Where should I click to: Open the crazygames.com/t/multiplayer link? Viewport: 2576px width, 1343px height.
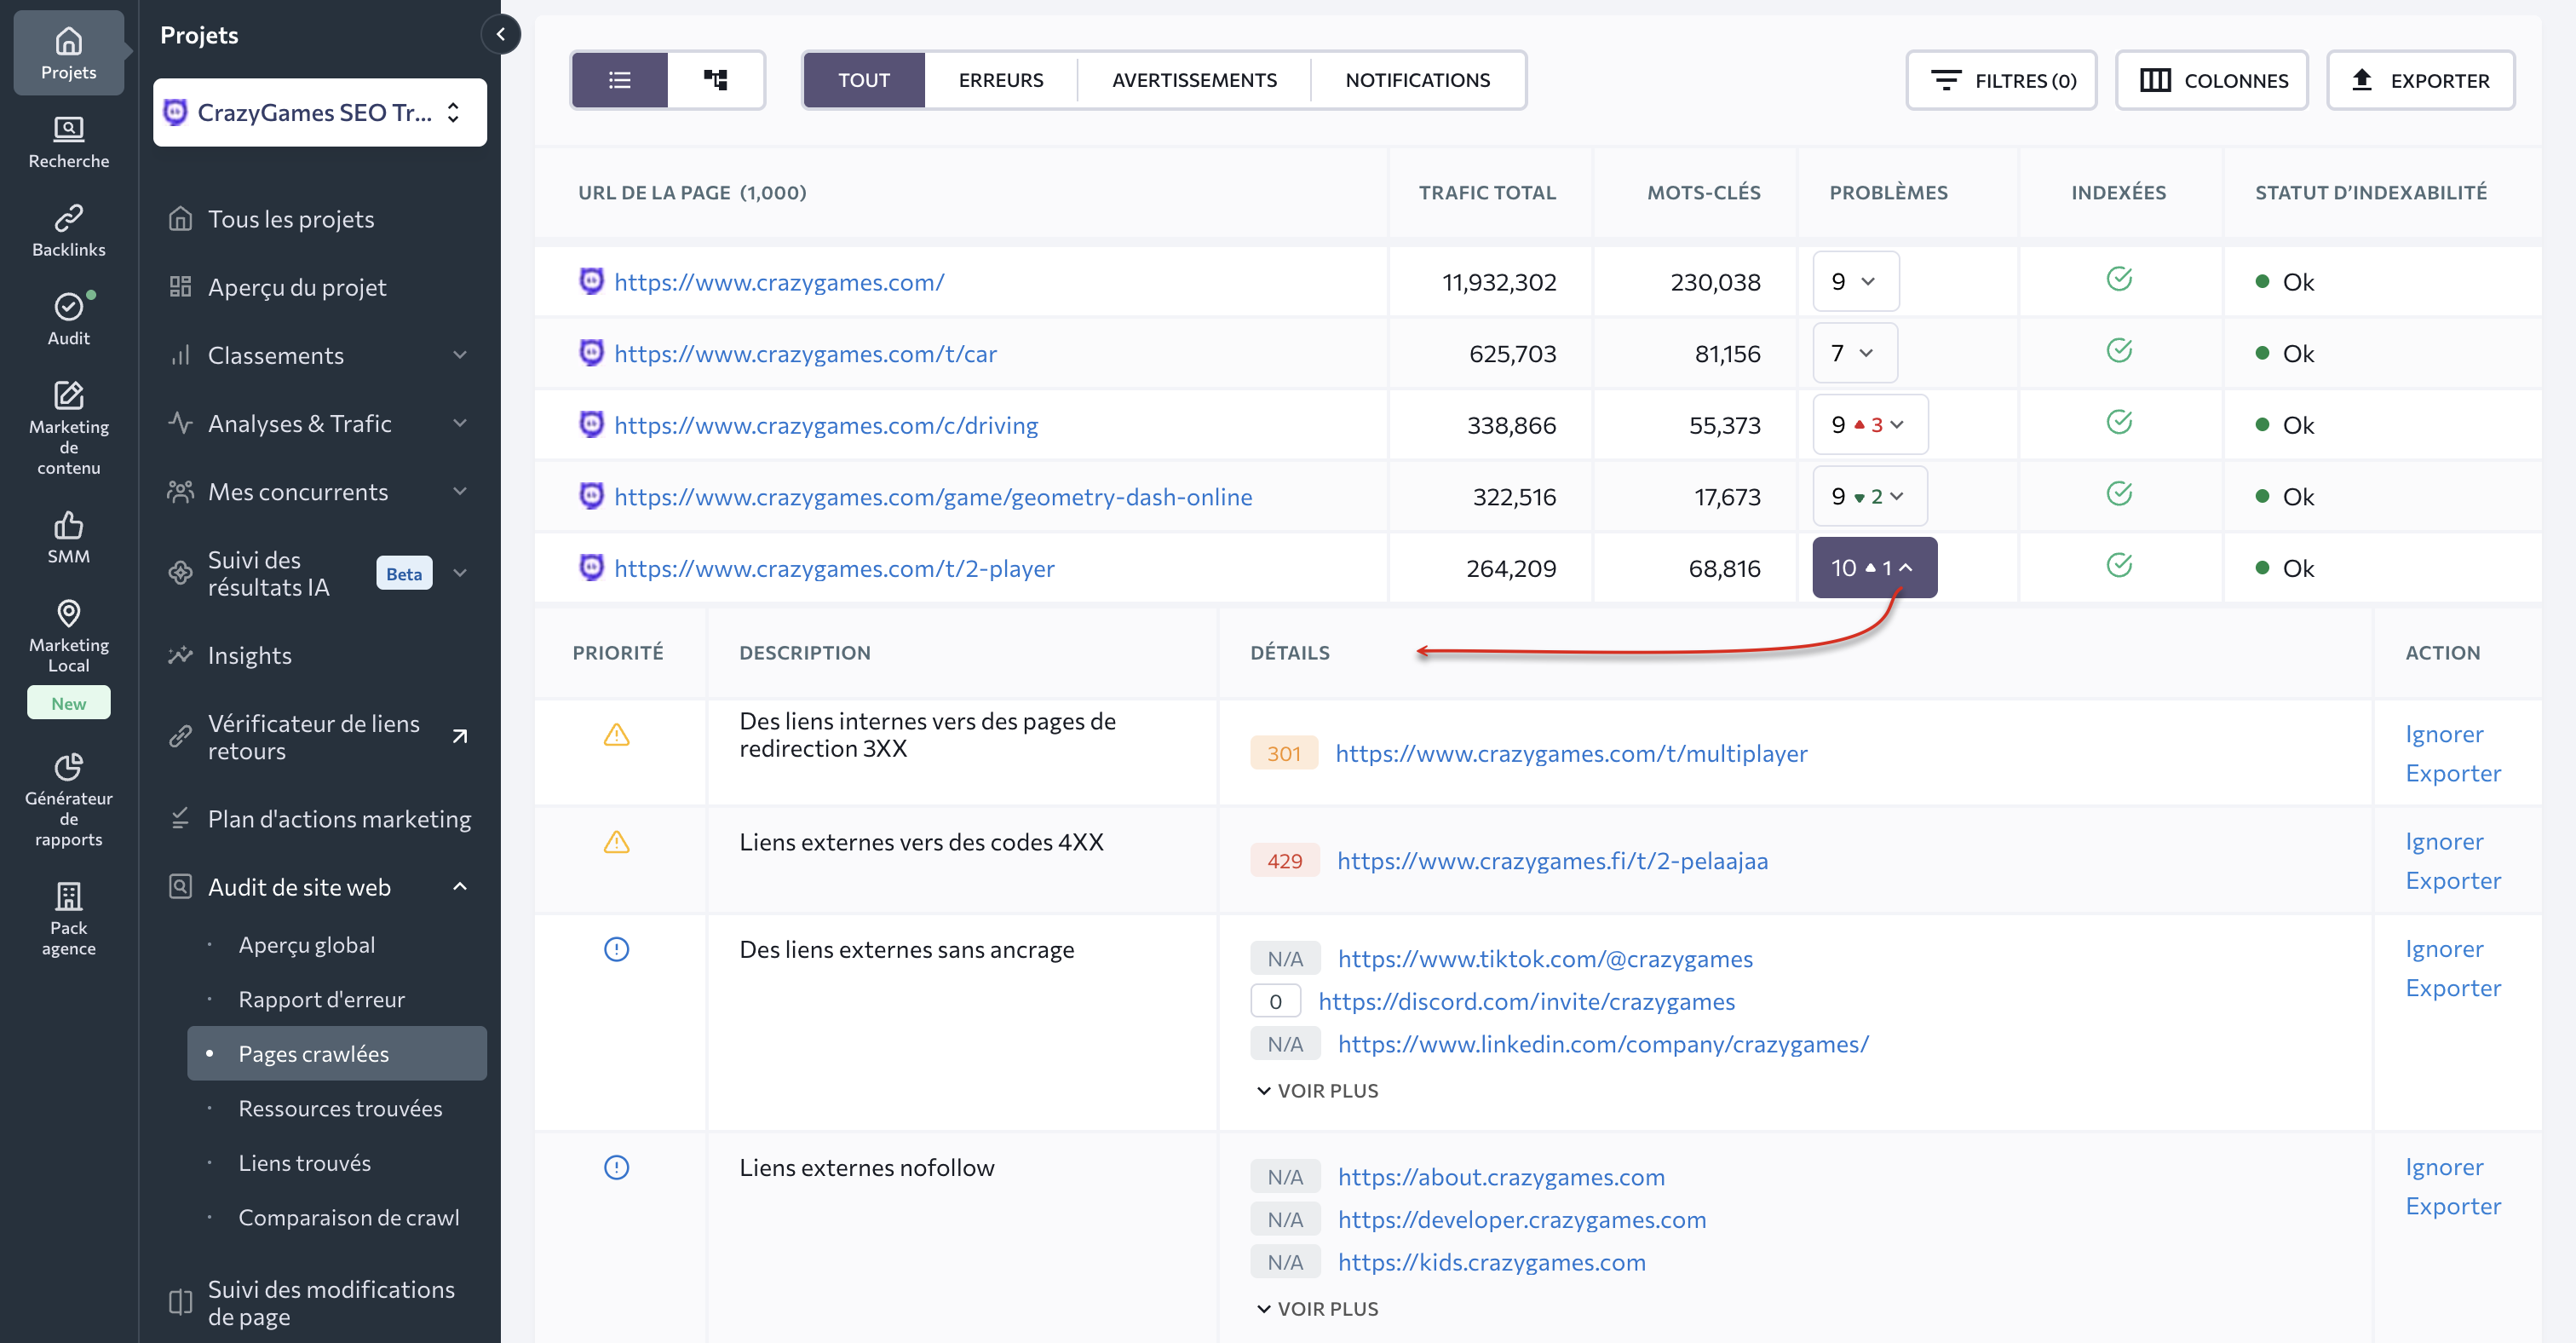click(x=1571, y=753)
